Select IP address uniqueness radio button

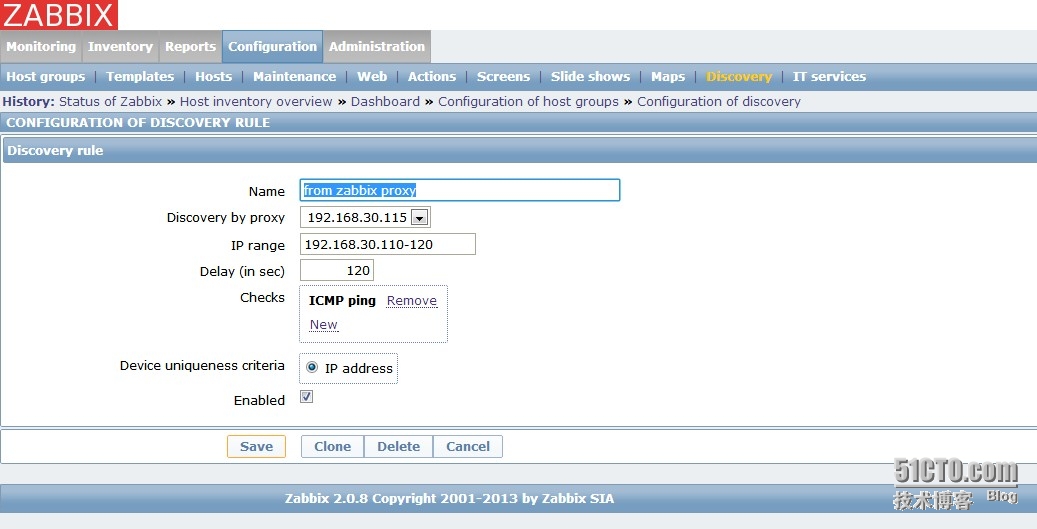[312, 367]
